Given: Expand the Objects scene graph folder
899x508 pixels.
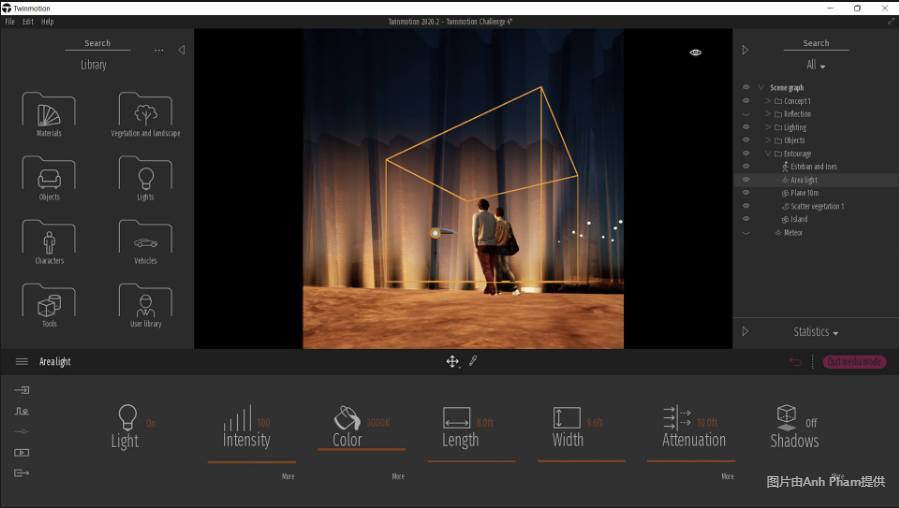Looking at the screenshot, I should 768,140.
